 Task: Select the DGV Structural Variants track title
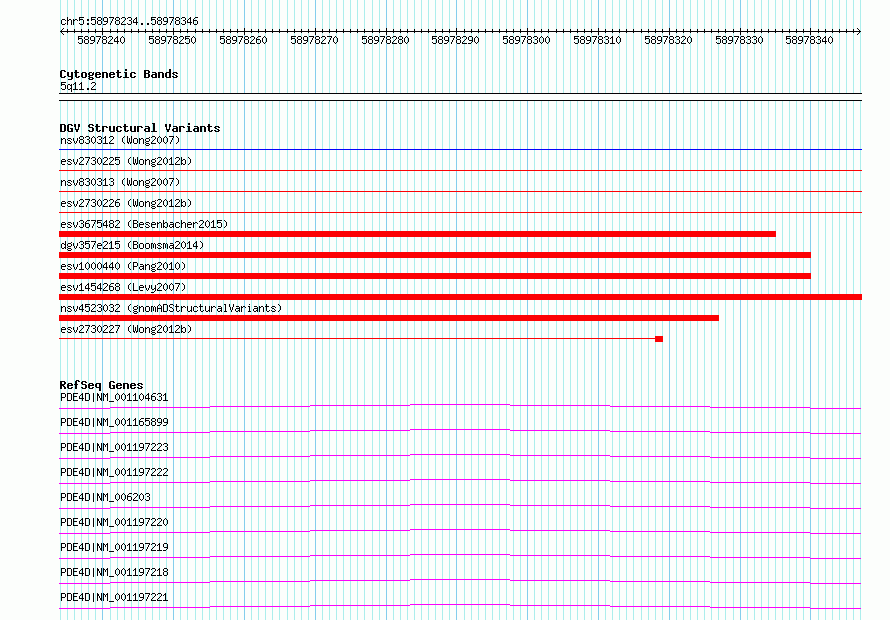[x=140, y=128]
